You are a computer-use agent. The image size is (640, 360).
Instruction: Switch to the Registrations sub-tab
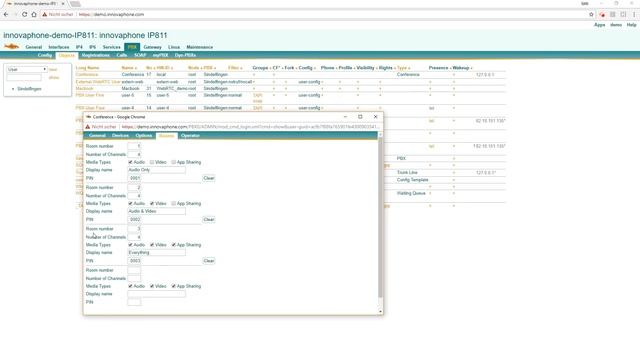96,55
